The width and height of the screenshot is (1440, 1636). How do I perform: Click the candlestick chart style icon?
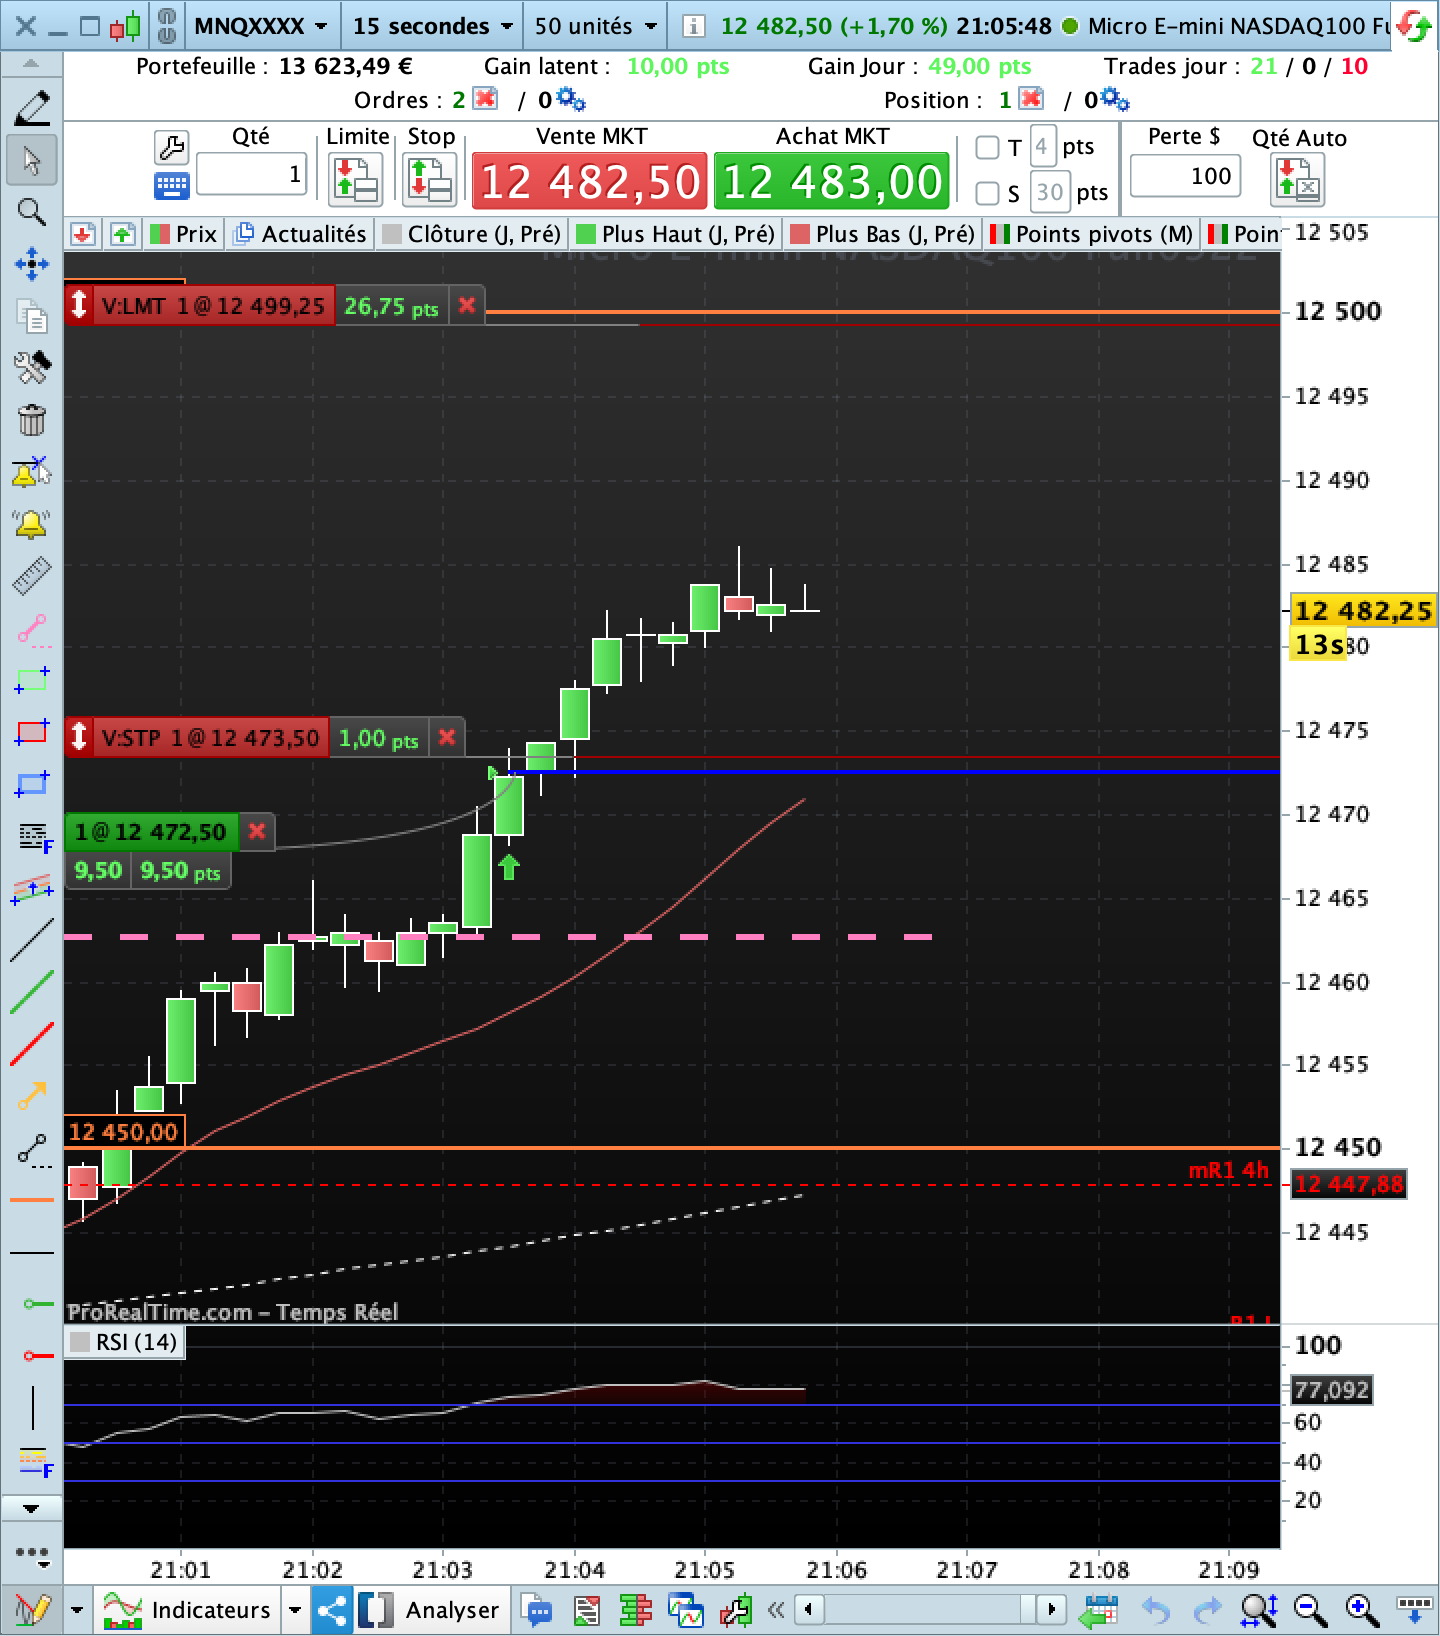coord(125,26)
